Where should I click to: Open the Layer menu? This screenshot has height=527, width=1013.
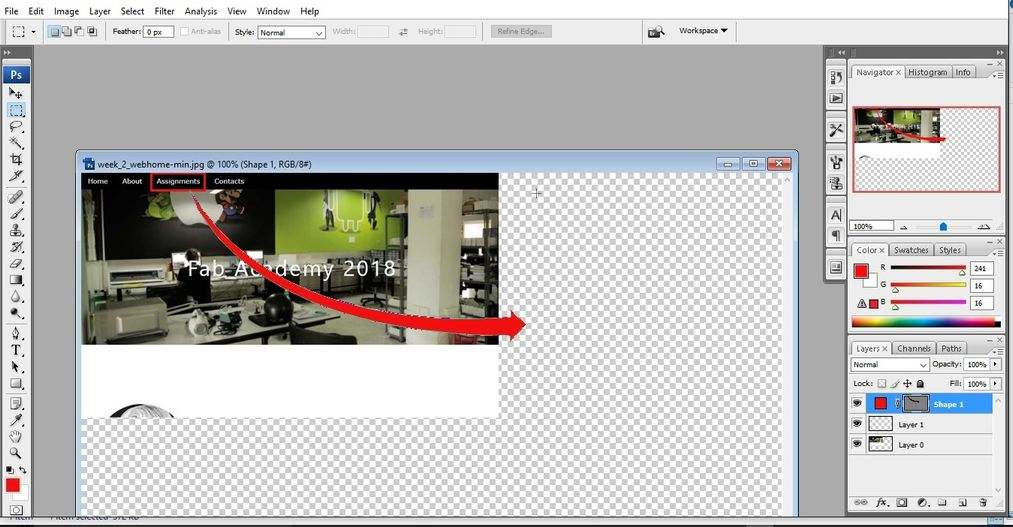[x=99, y=11]
